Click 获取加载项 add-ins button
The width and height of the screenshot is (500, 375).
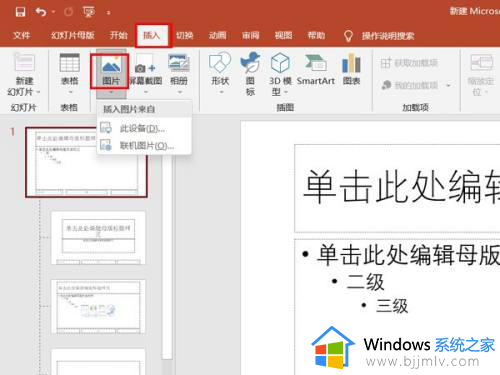[409, 63]
